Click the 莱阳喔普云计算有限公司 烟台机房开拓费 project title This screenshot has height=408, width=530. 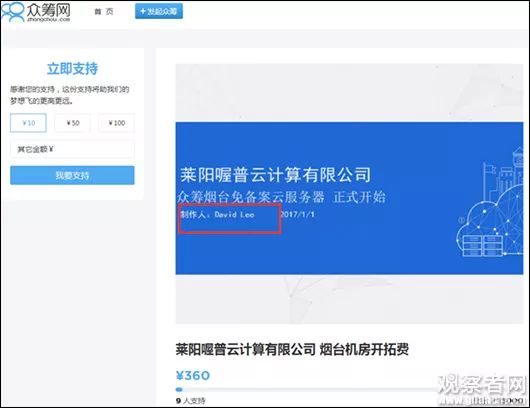pos(292,349)
